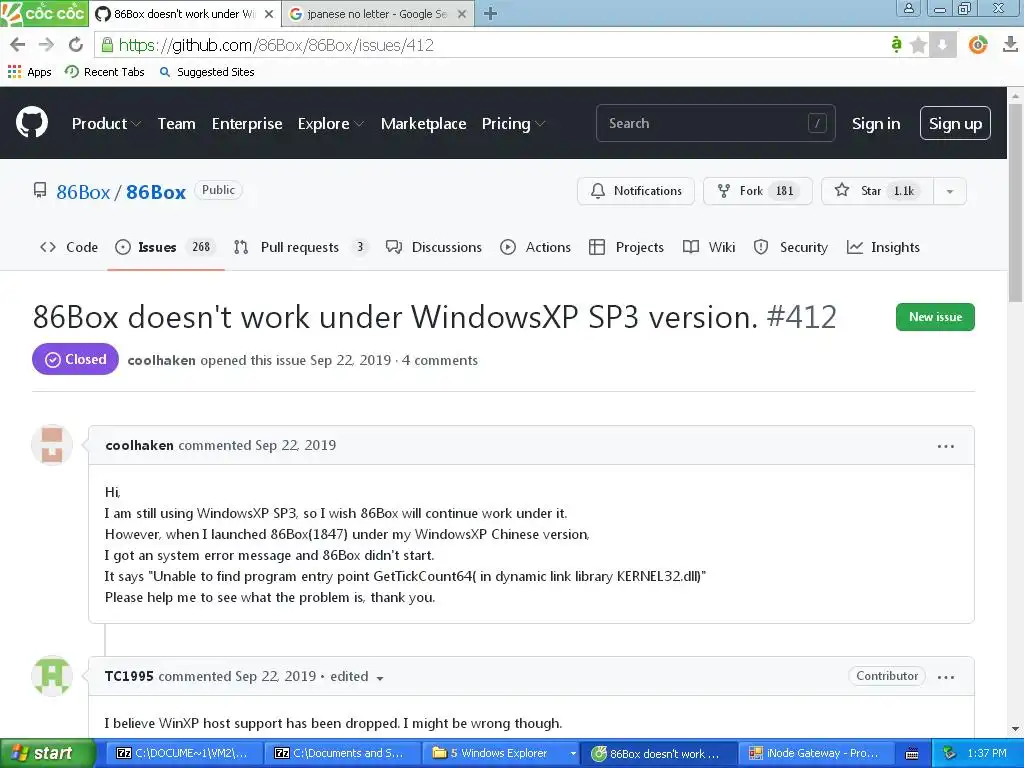Screen dimensions: 1024x768
Task: Focus the GitHub search field
Action: click(x=715, y=123)
